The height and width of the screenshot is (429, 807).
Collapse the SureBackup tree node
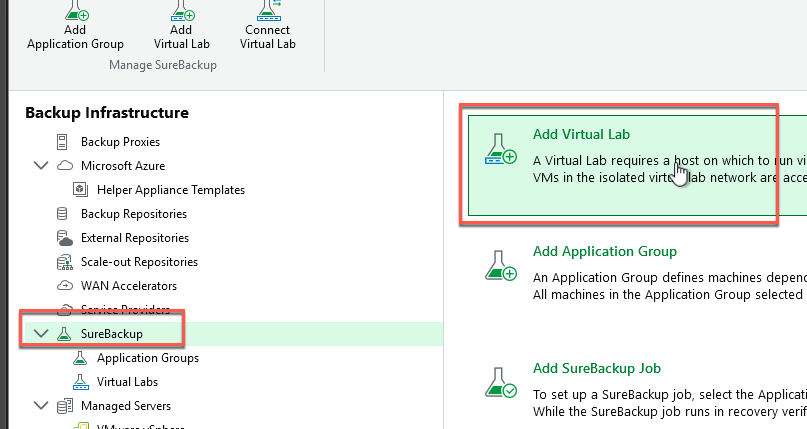(41, 334)
